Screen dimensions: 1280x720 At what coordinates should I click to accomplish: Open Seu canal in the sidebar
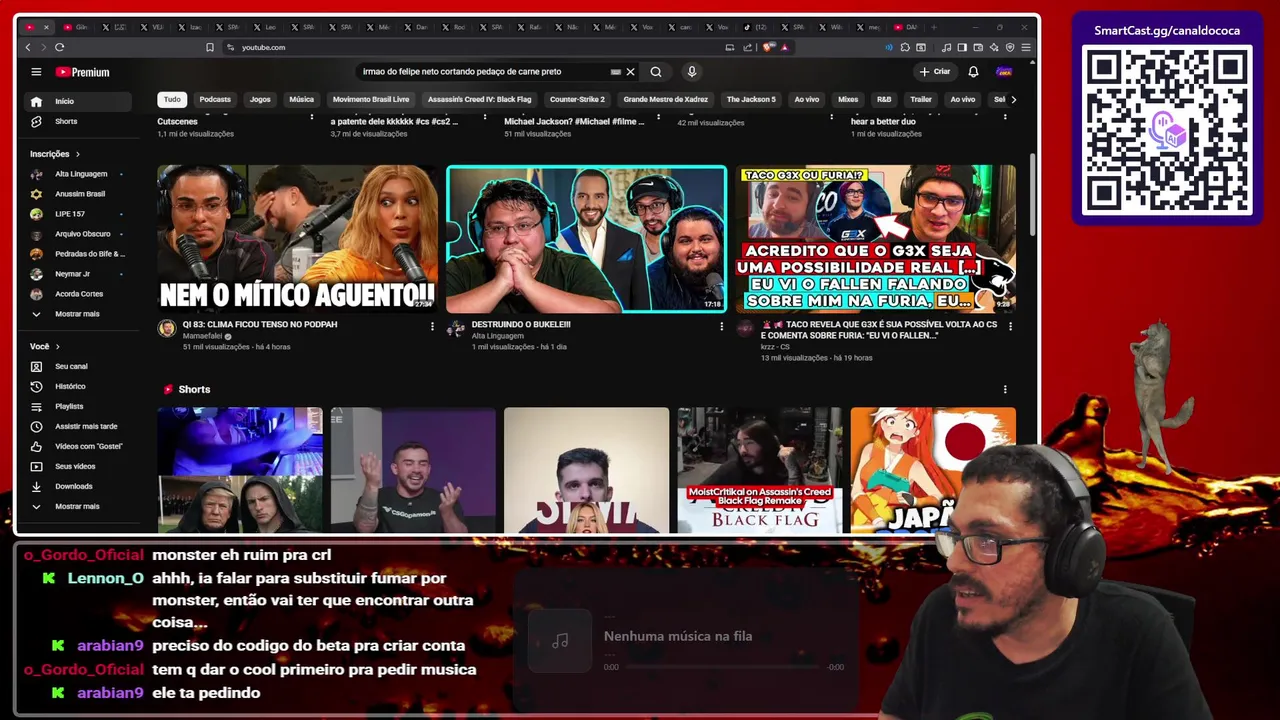pyautogui.click(x=78, y=366)
